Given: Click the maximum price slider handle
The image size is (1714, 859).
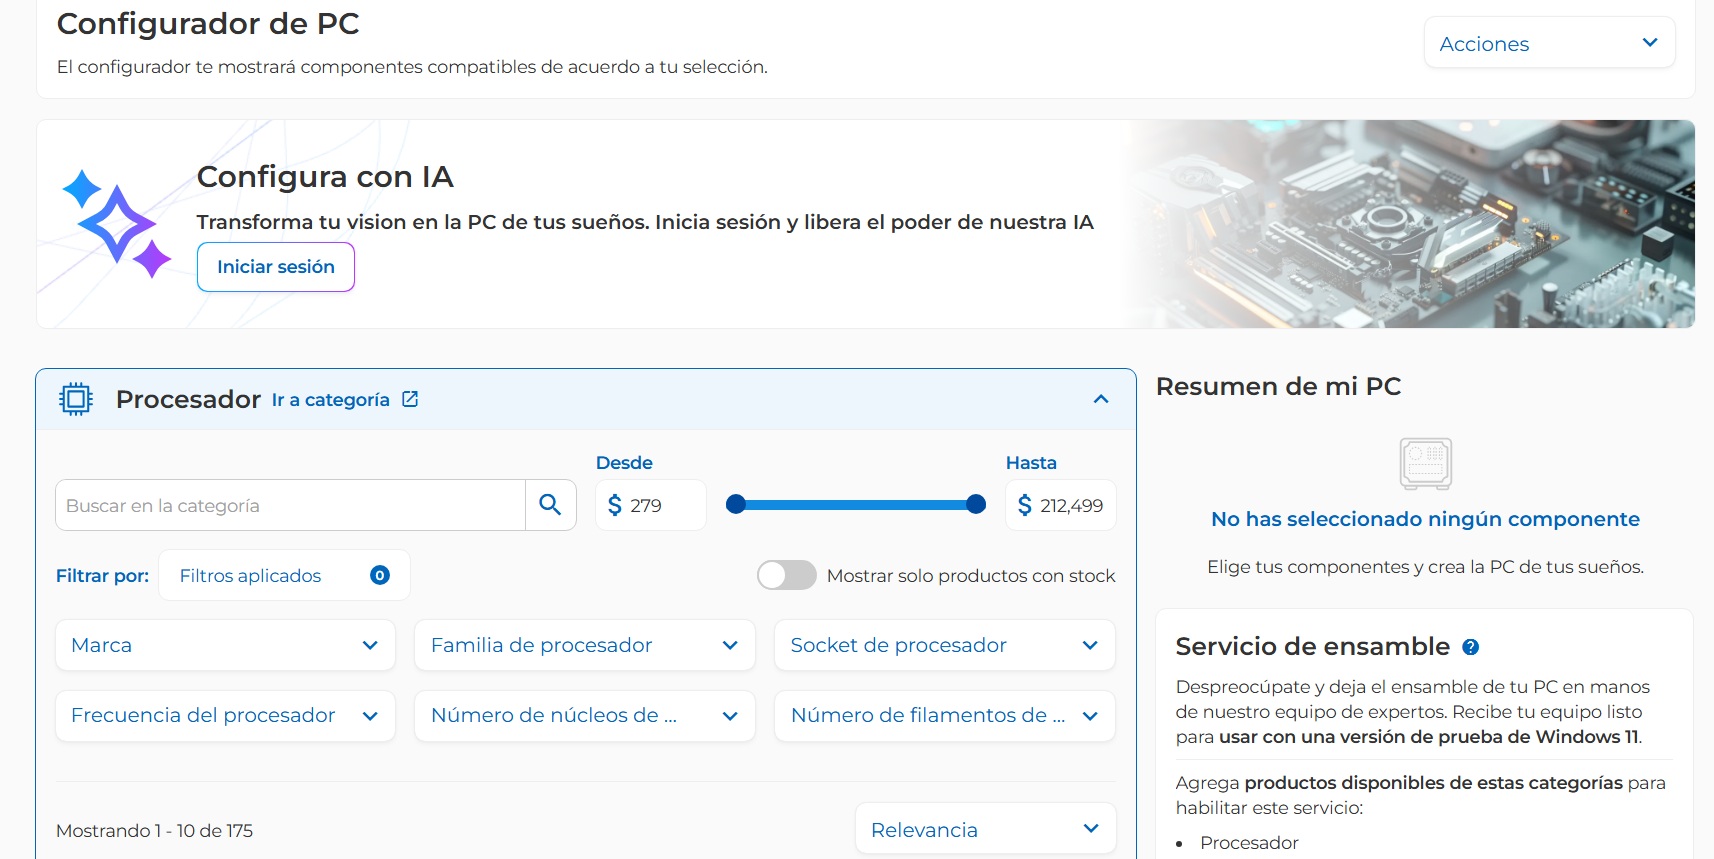Looking at the screenshot, I should tap(976, 505).
